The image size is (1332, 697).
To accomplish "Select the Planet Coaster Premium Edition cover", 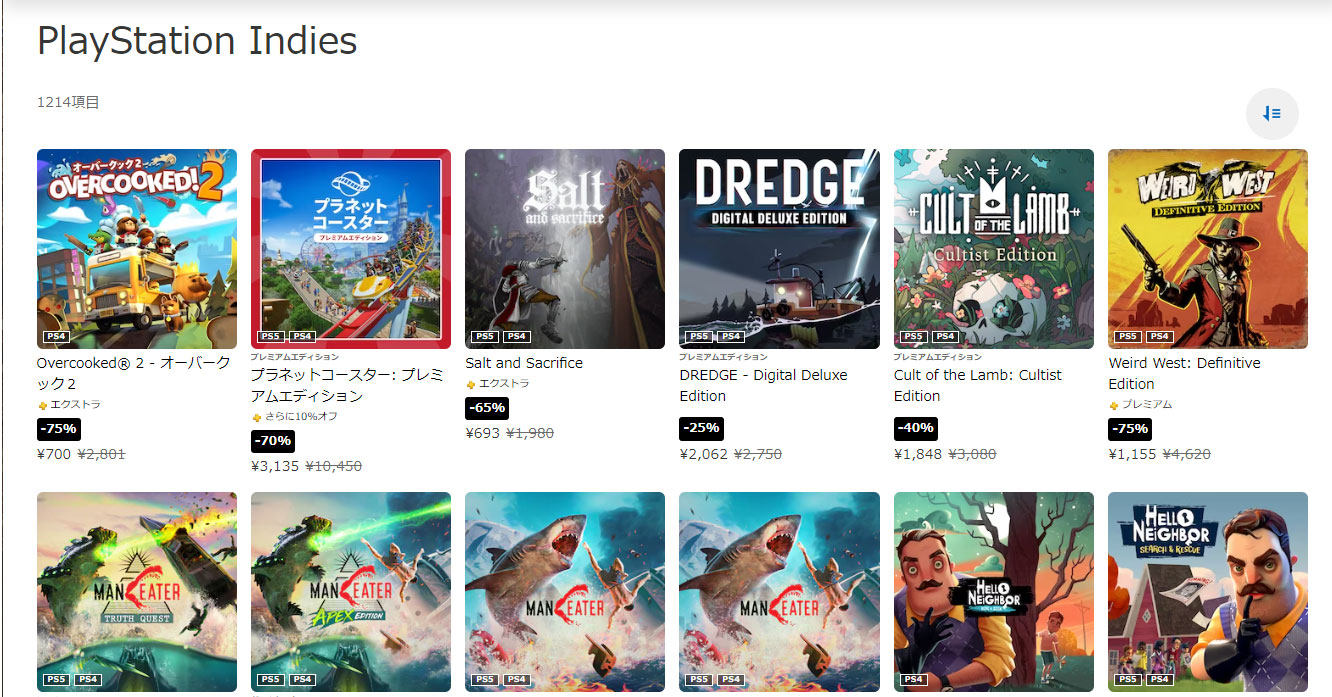I will [351, 249].
